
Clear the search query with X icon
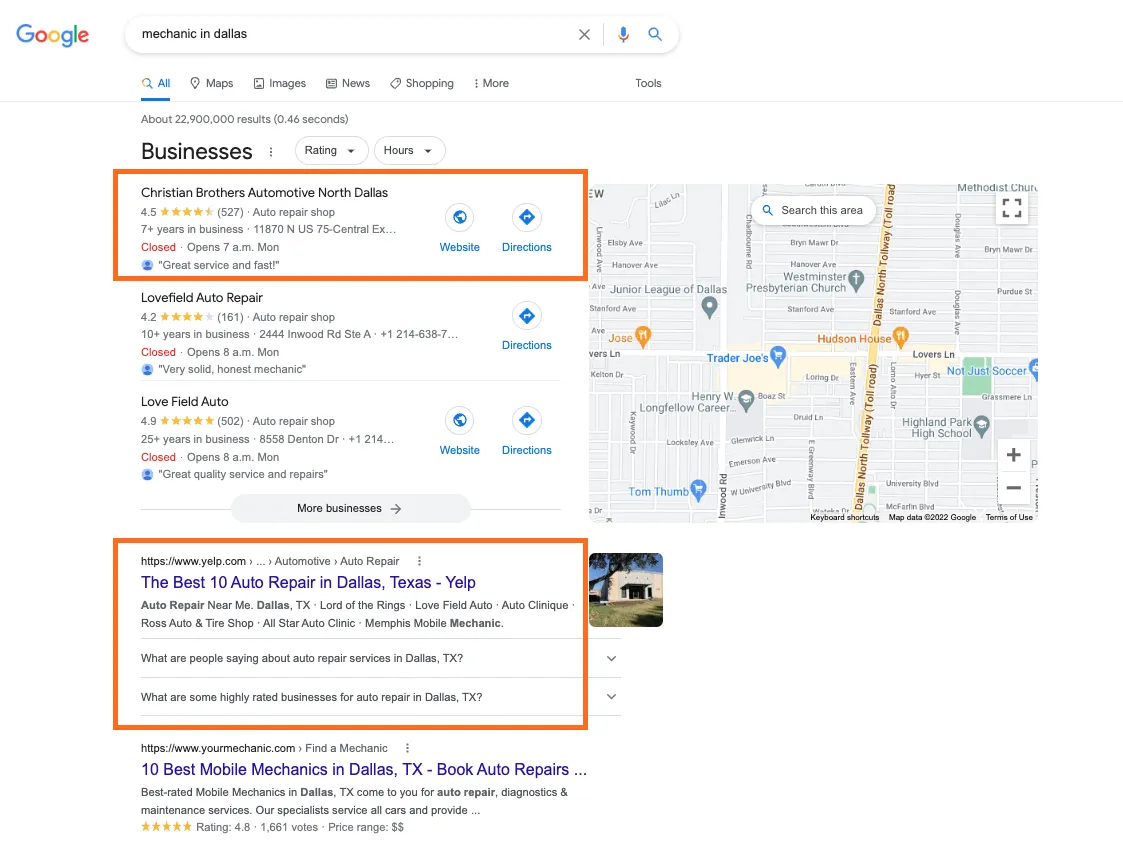[x=584, y=34]
